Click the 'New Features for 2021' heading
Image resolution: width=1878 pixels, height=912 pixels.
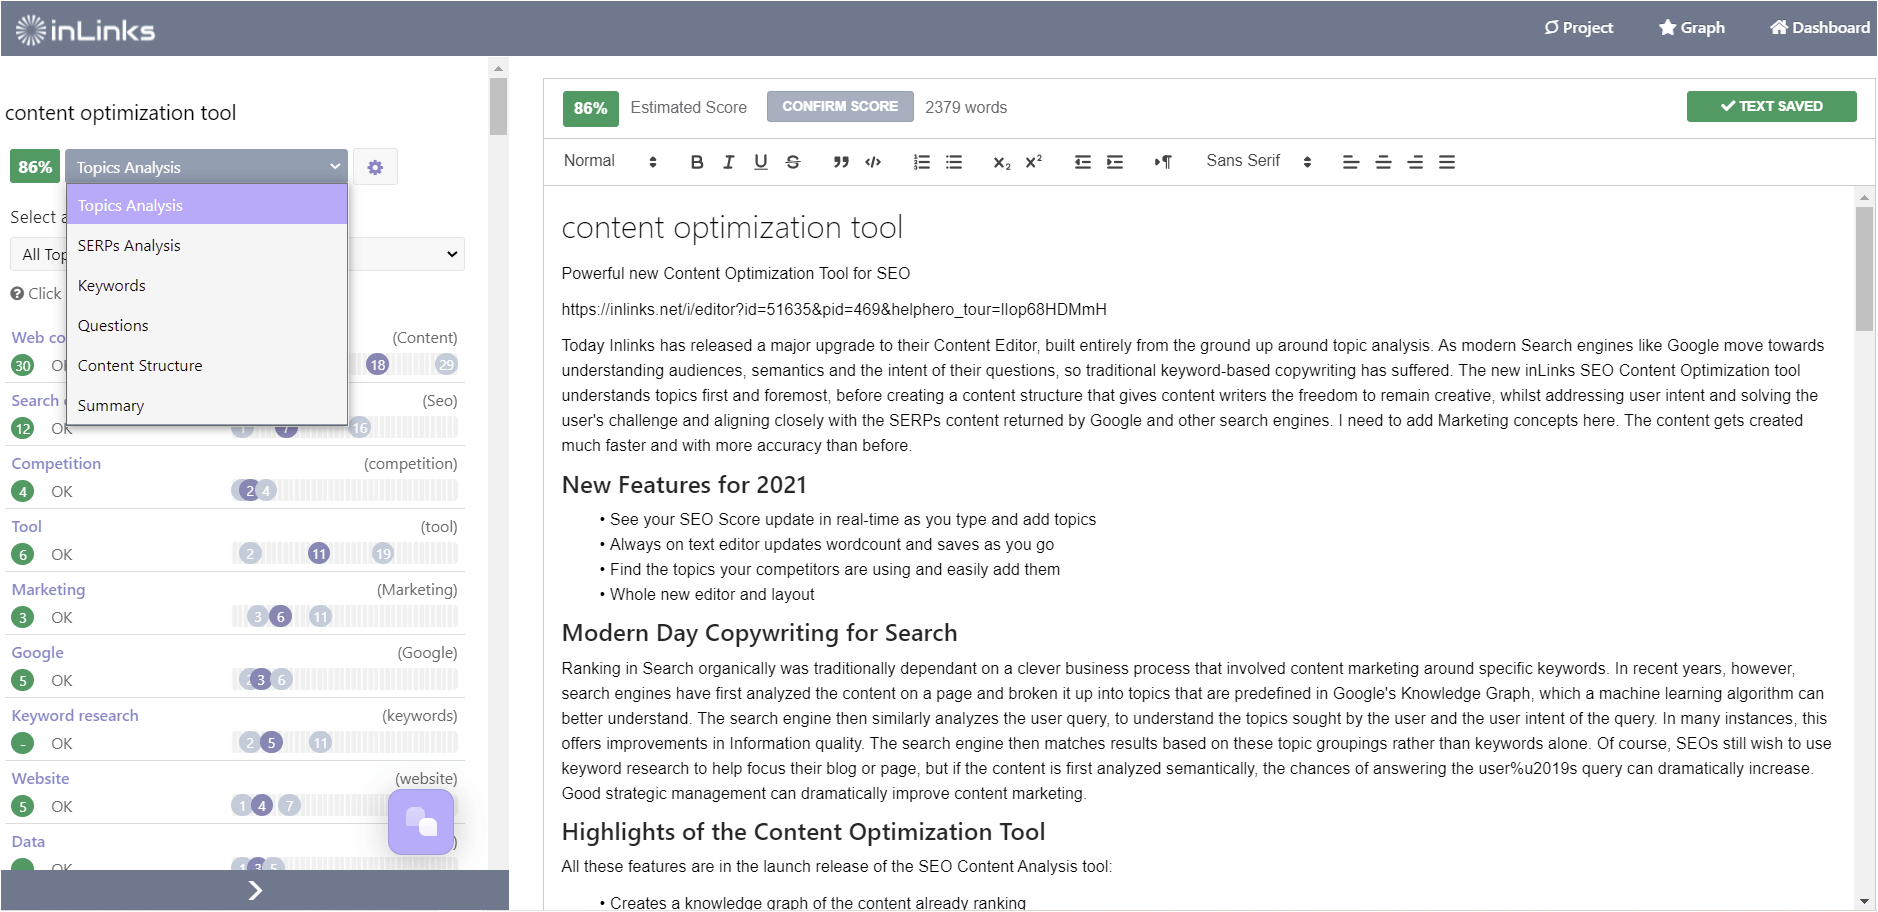pos(684,485)
